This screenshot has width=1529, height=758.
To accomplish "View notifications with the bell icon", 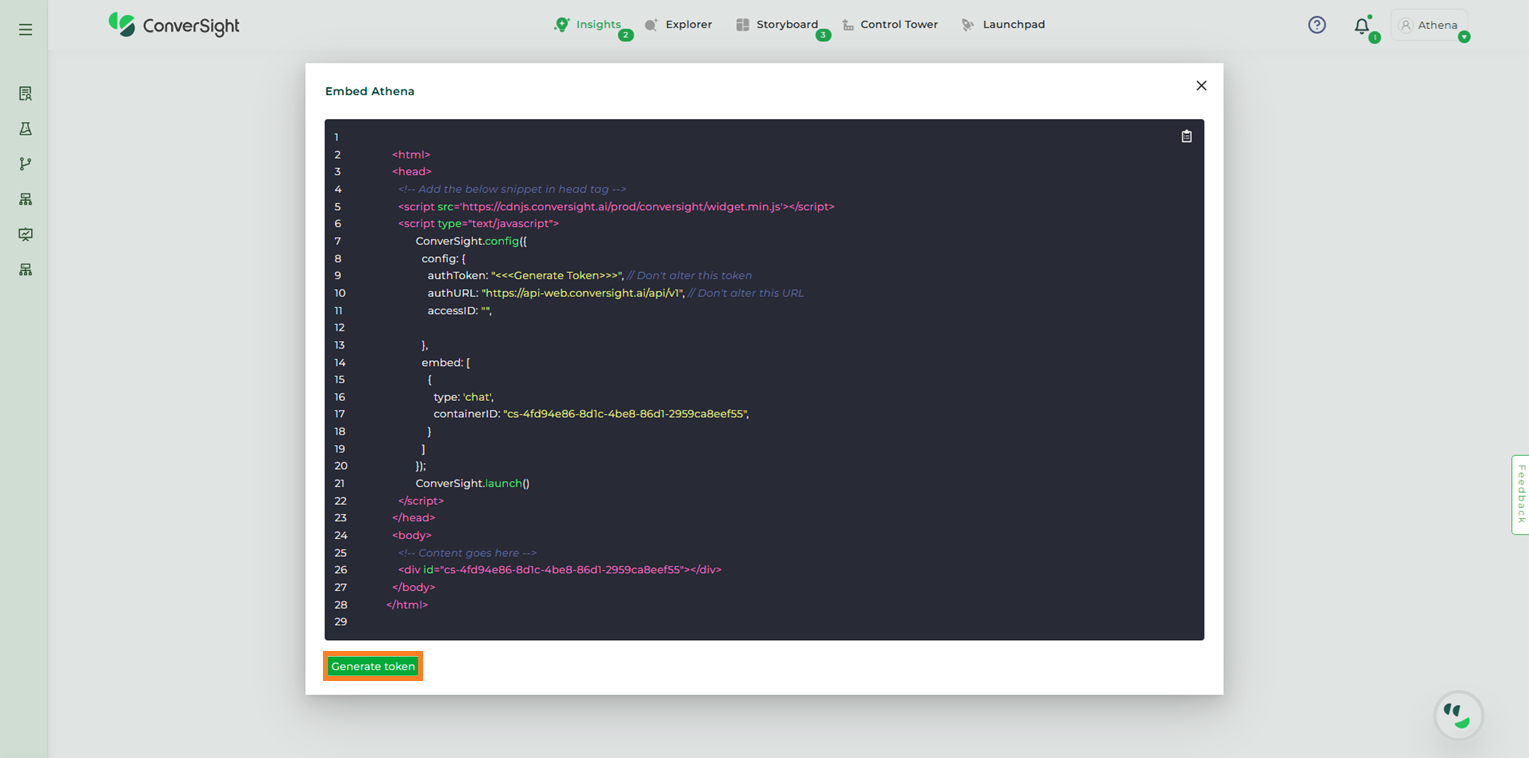I will coord(1361,26).
